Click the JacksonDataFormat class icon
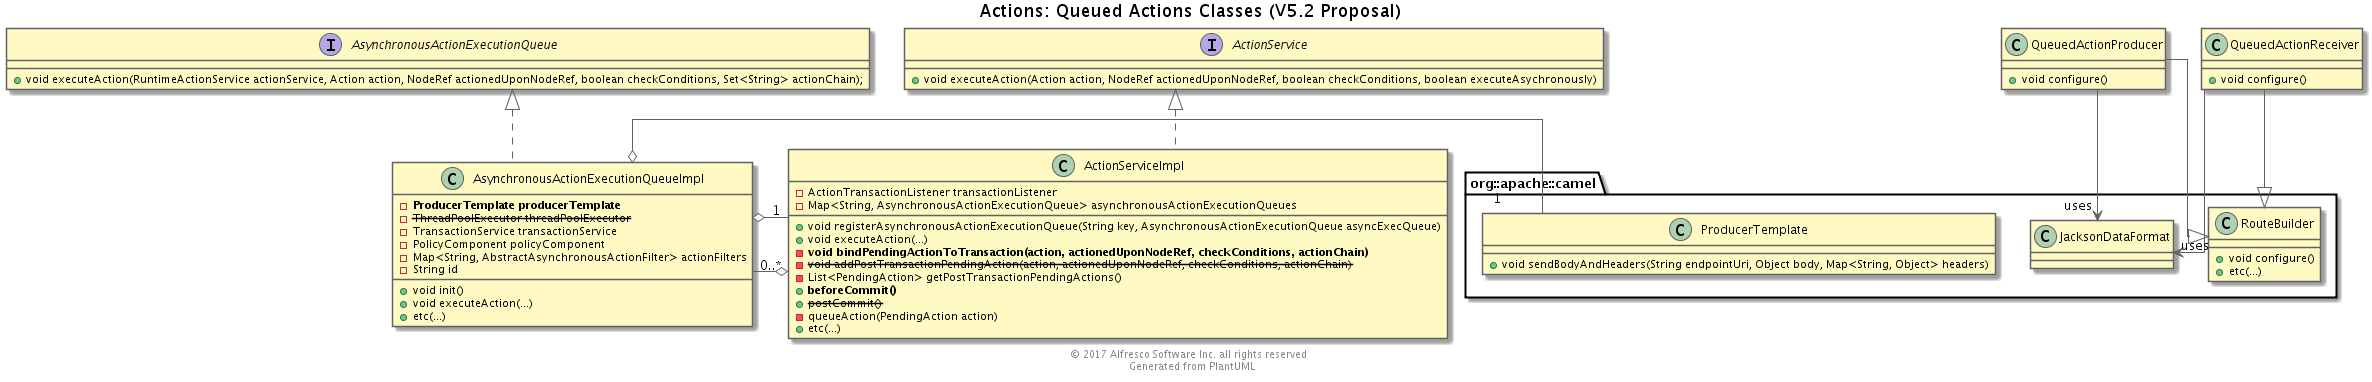The image size is (2372, 382). coord(2046,237)
